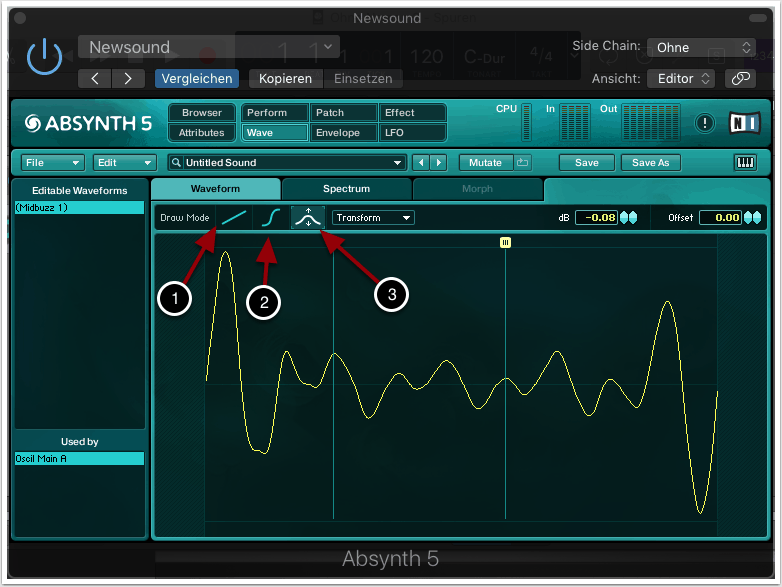Select the curve draw mode
This screenshot has width=782, height=587.
pos(270,217)
